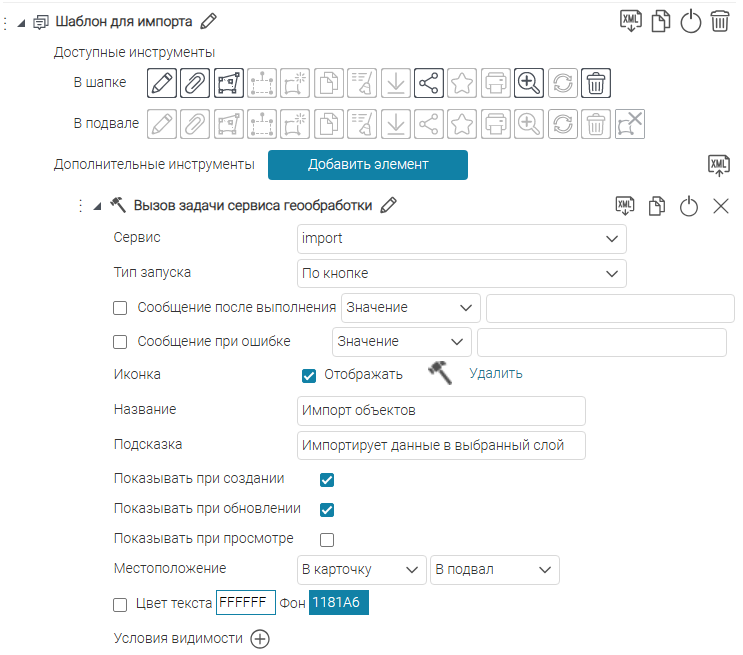Click the "Название" input field

point(441,411)
